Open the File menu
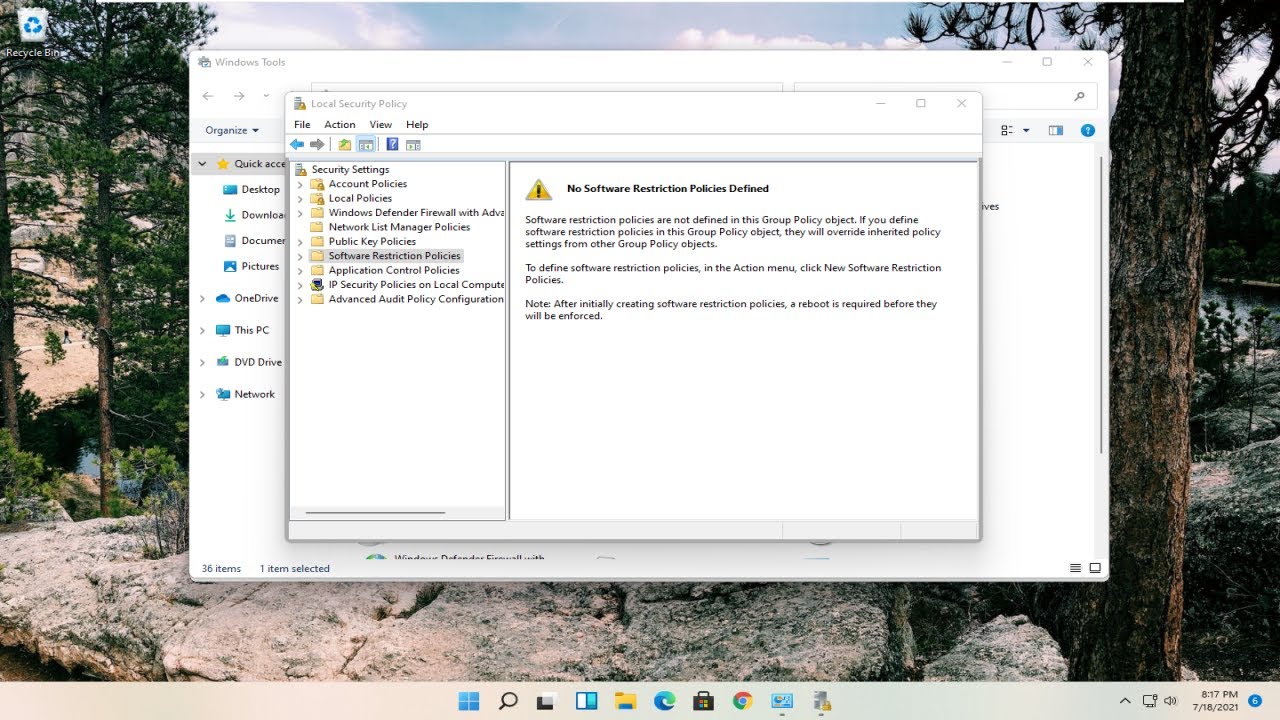1280x720 pixels. (302, 125)
